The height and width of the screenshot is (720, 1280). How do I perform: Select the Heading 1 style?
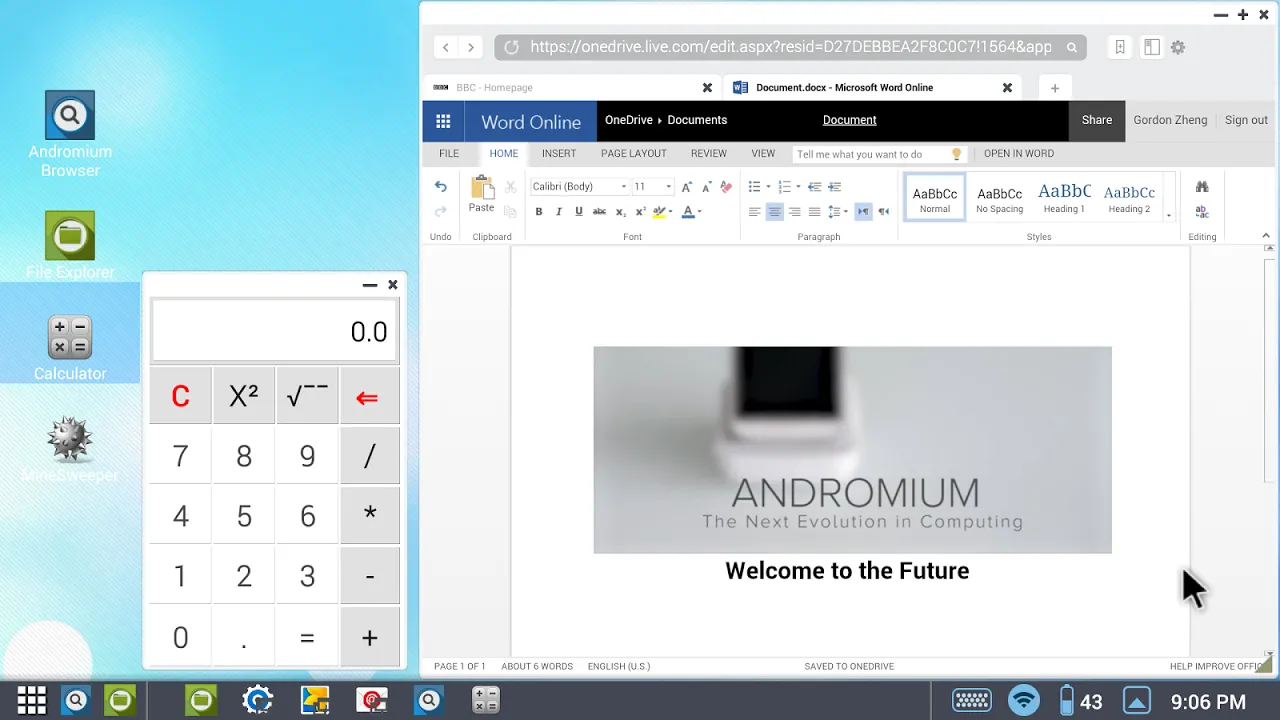click(1064, 198)
